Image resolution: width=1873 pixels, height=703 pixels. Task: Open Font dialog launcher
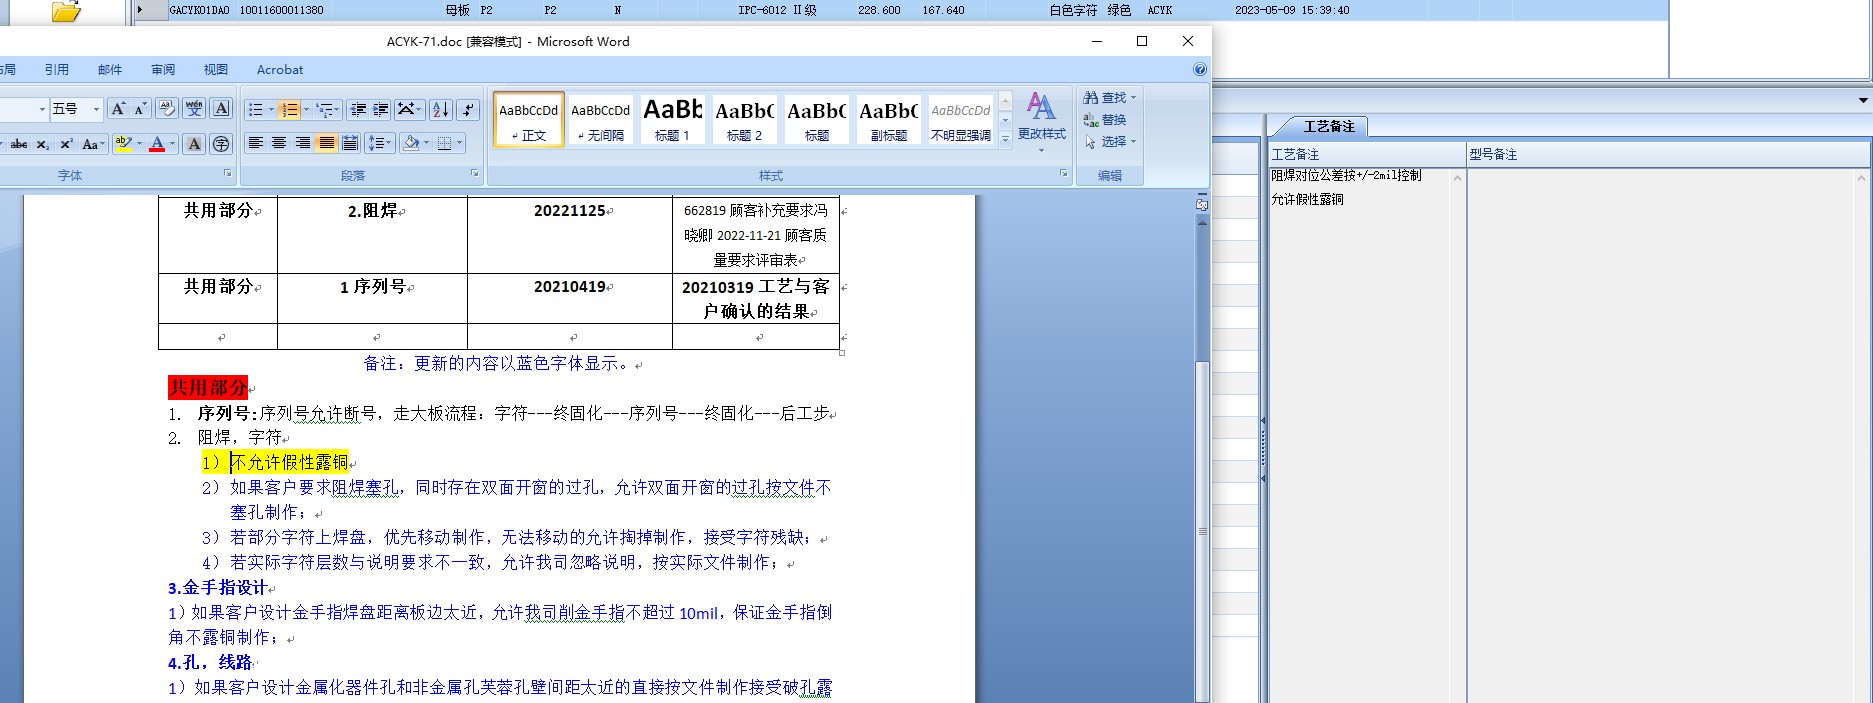[x=227, y=174]
